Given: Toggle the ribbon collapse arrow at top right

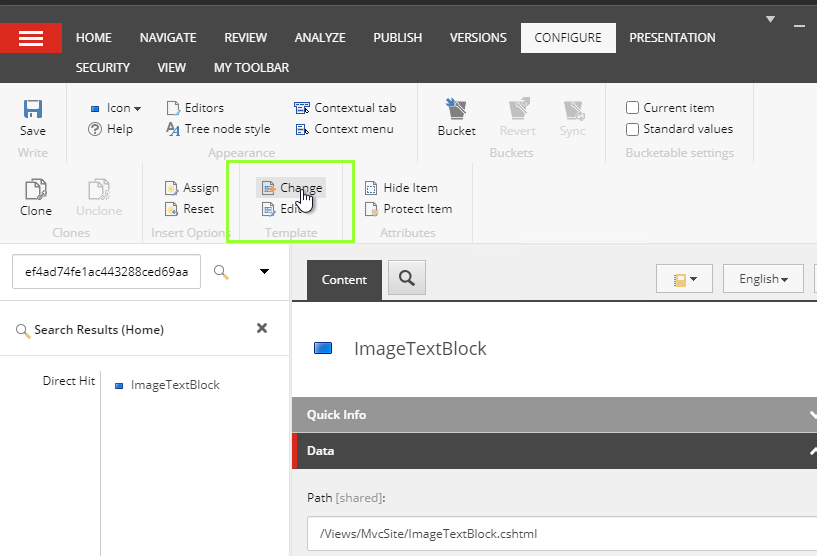Looking at the screenshot, I should [770, 19].
